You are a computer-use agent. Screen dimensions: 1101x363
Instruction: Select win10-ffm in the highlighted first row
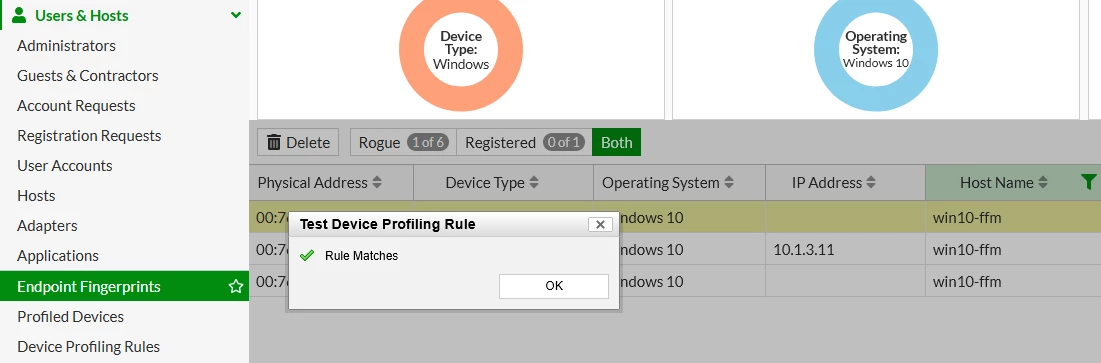[967, 218]
